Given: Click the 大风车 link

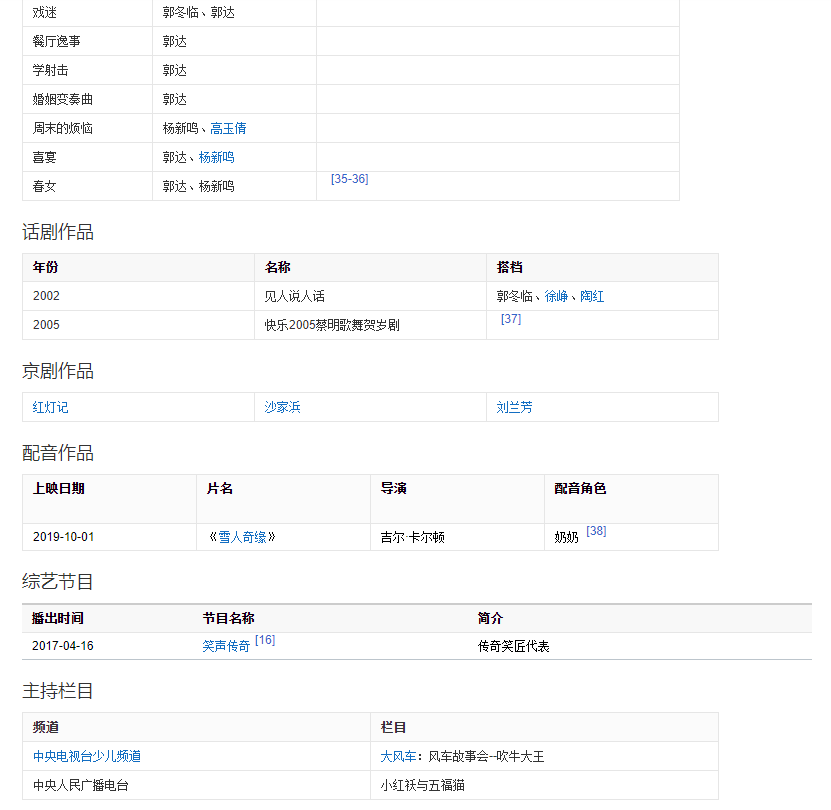Looking at the screenshot, I should click(398, 756).
